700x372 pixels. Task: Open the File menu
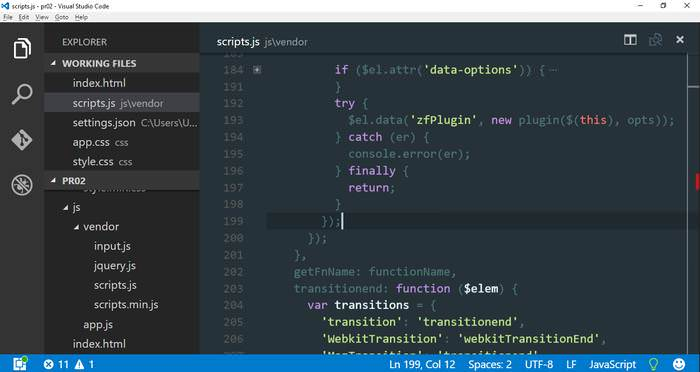[8, 17]
